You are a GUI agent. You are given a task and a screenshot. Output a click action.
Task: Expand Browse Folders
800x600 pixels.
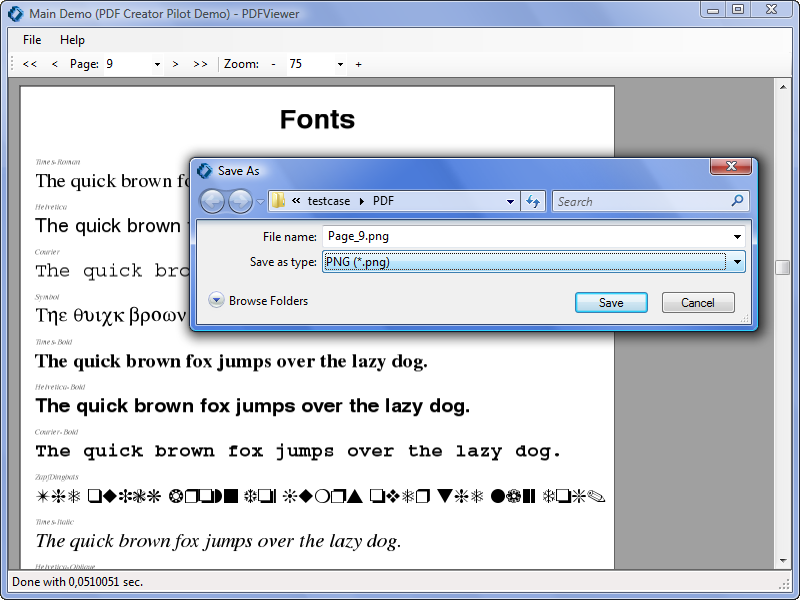pos(258,301)
